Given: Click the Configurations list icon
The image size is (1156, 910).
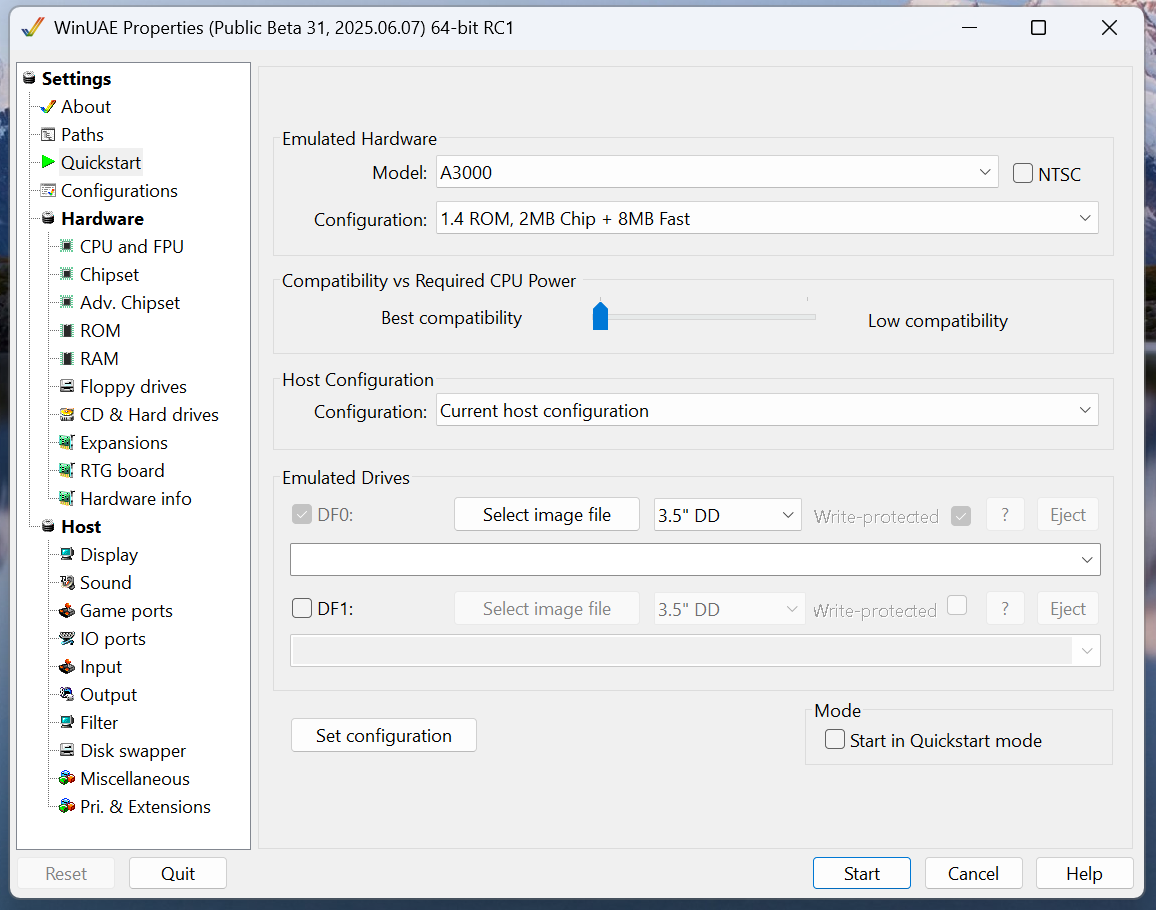Looking at the screenshot, I should (48, 191).
